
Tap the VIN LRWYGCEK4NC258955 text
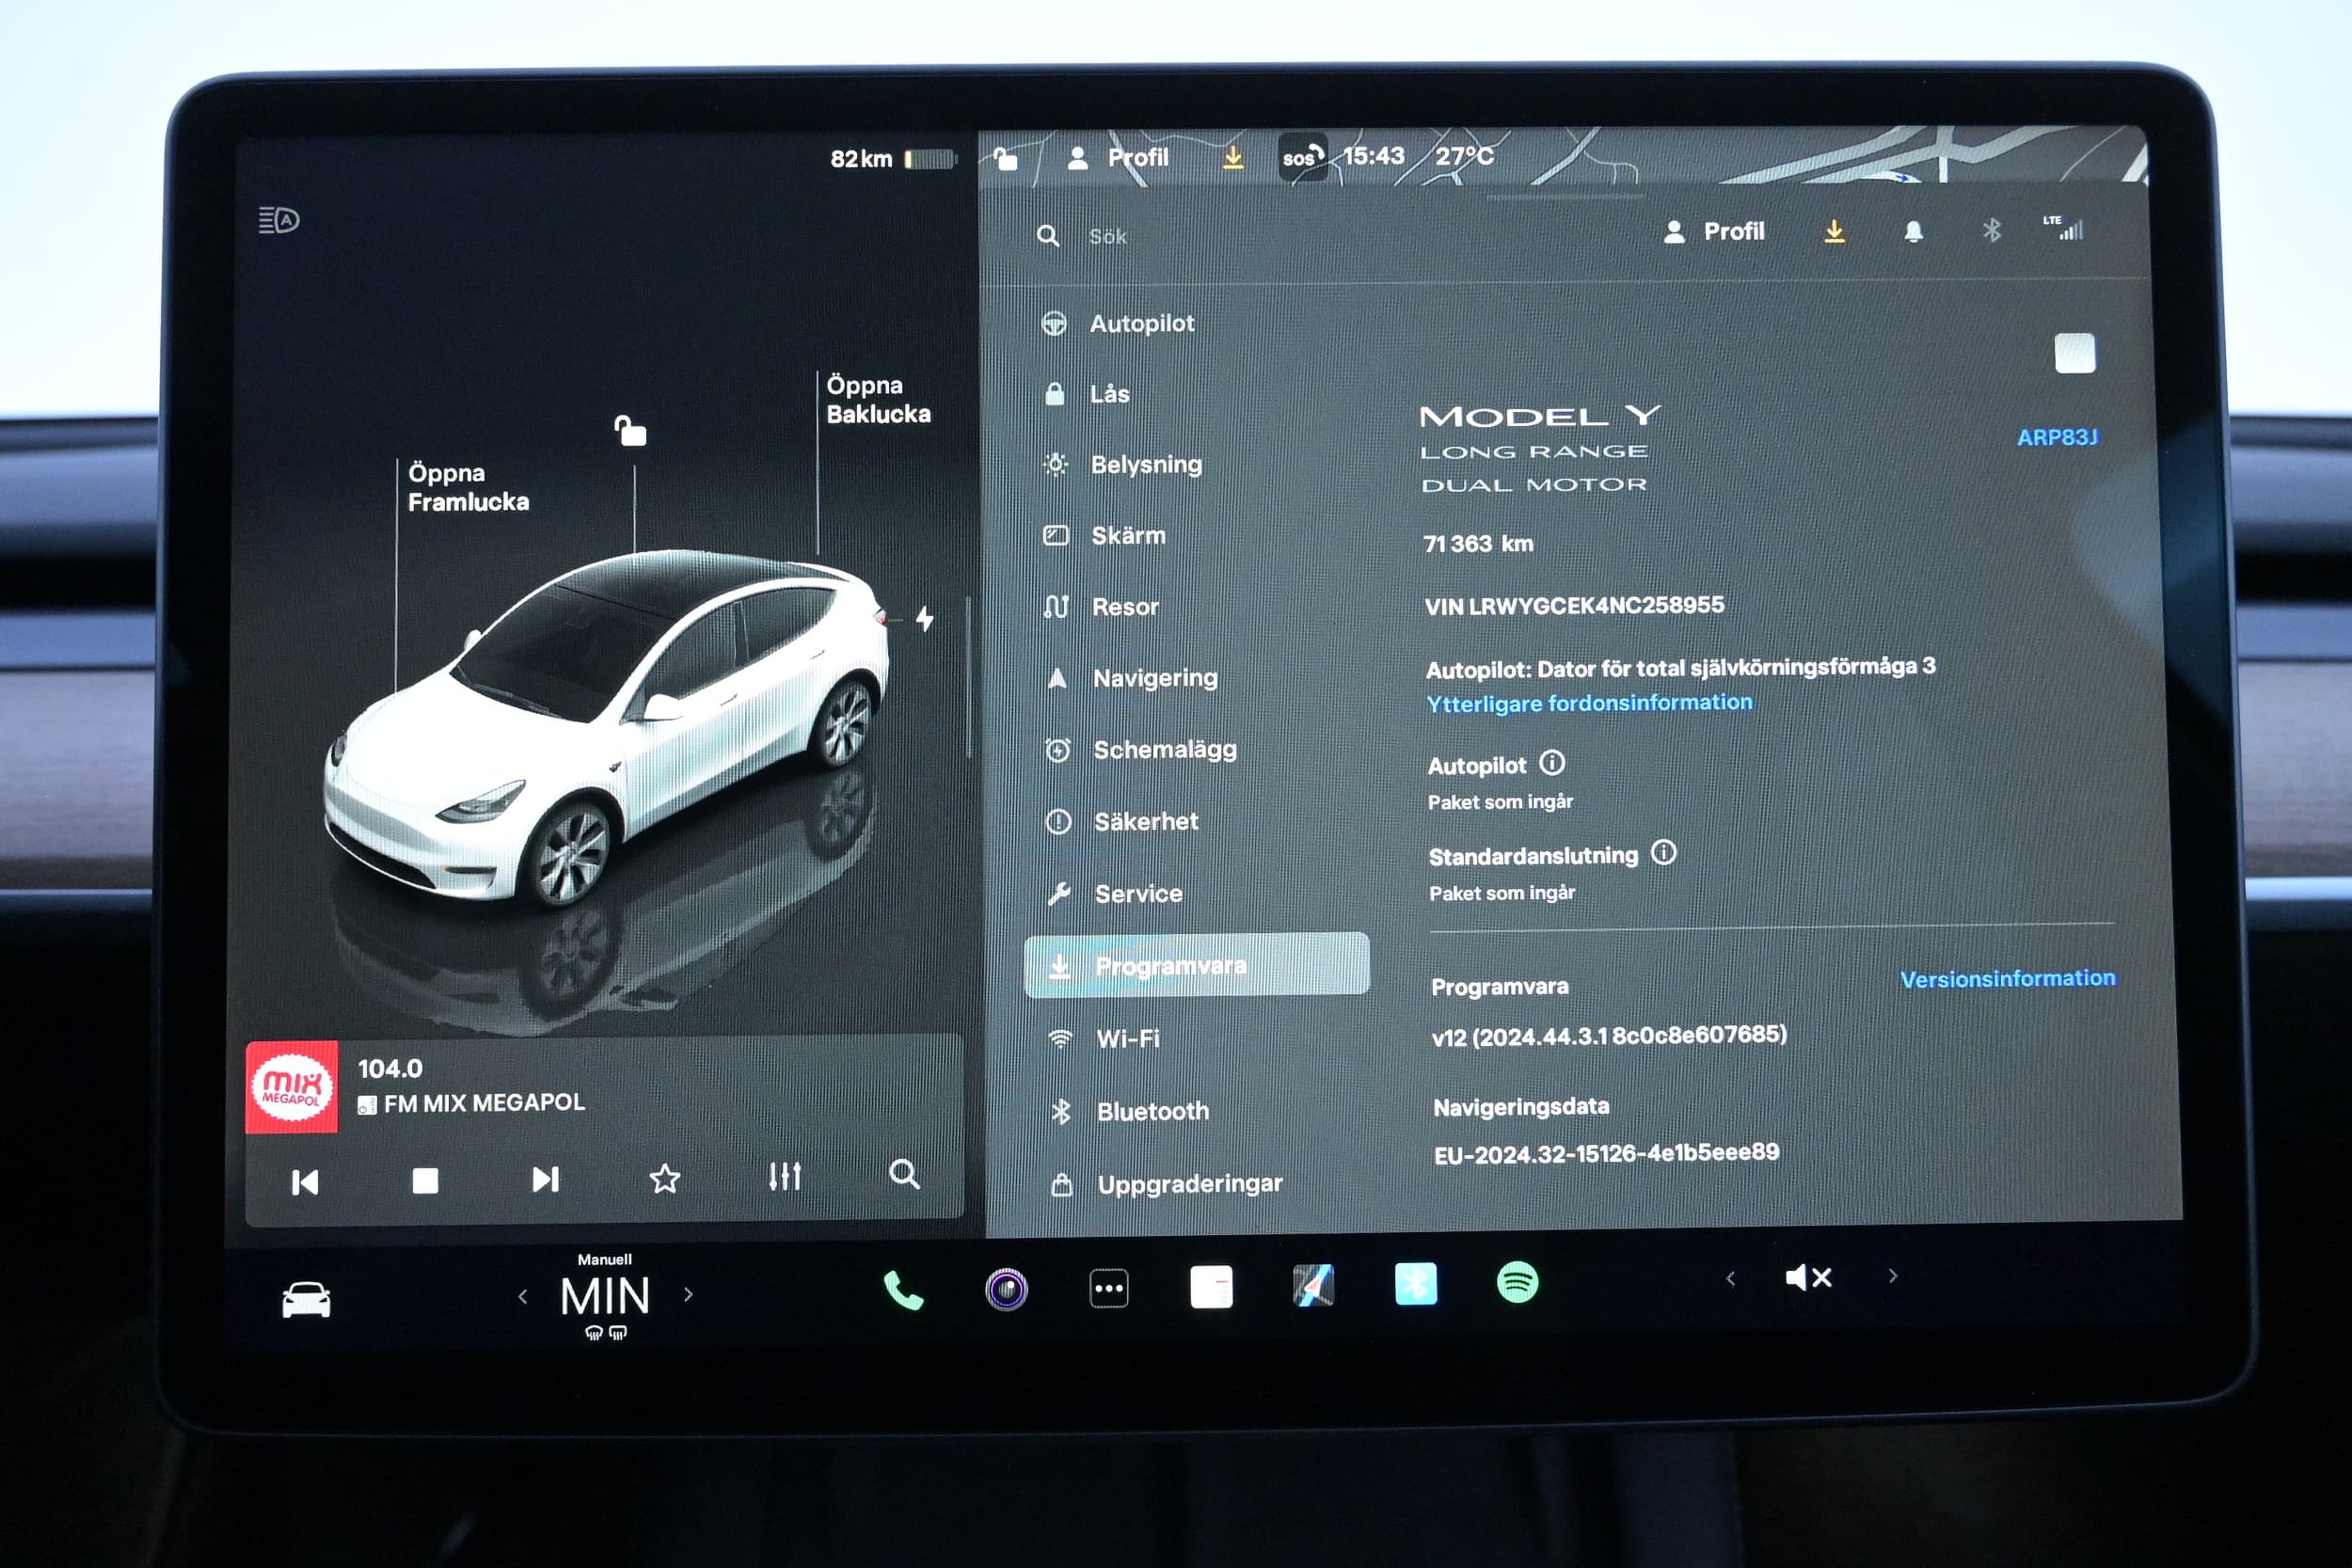pyautogui.click(x=1574, y=605)
